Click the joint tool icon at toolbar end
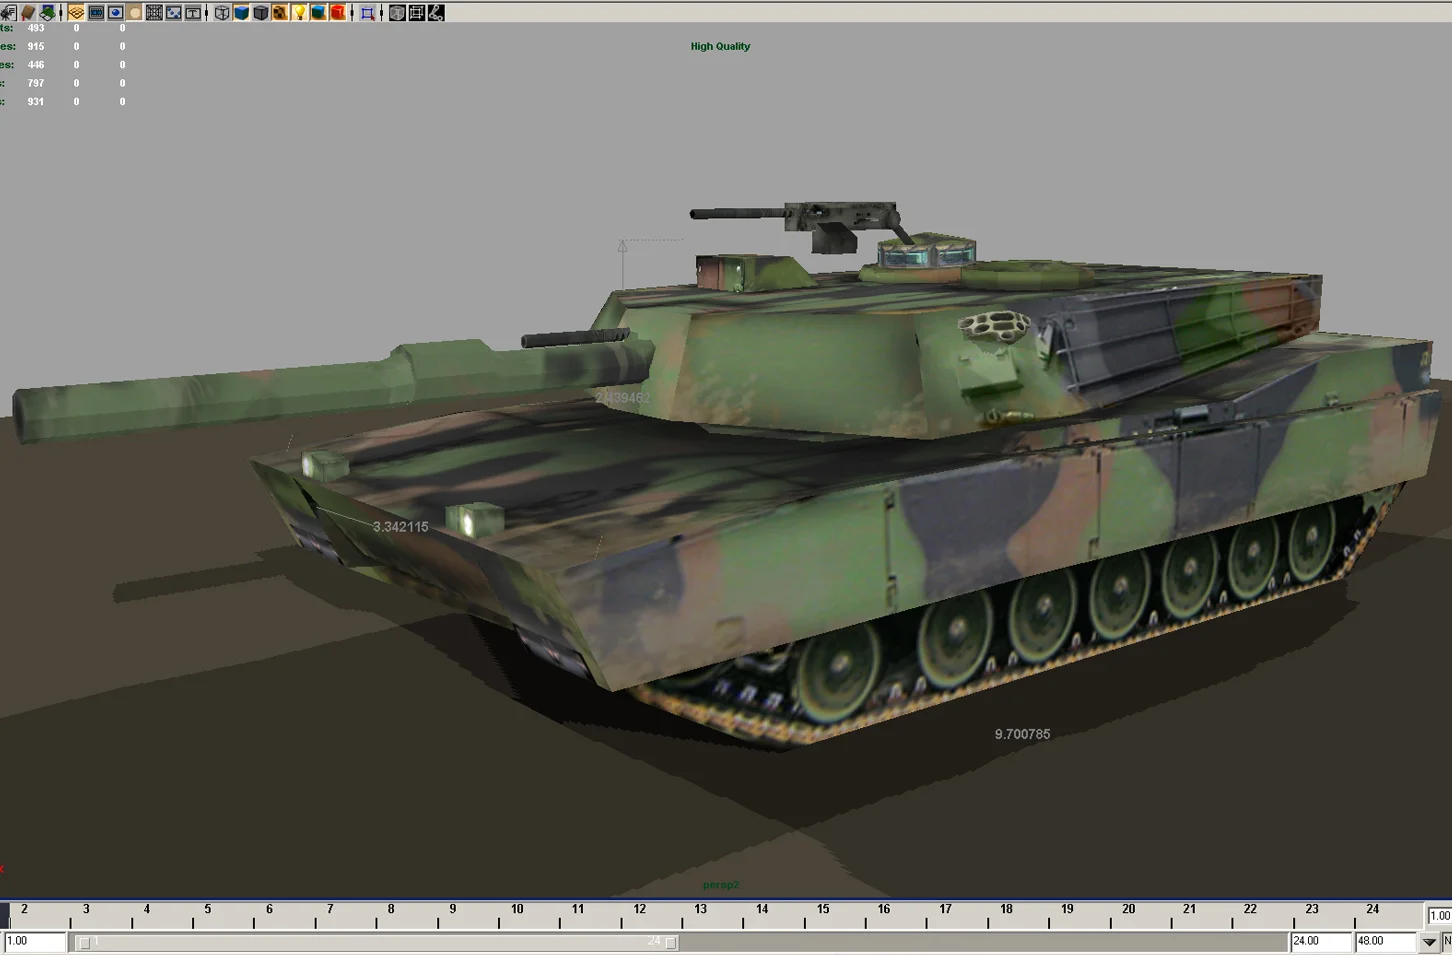This screenshot has width=1452, height=955. (x=435, y=12)
